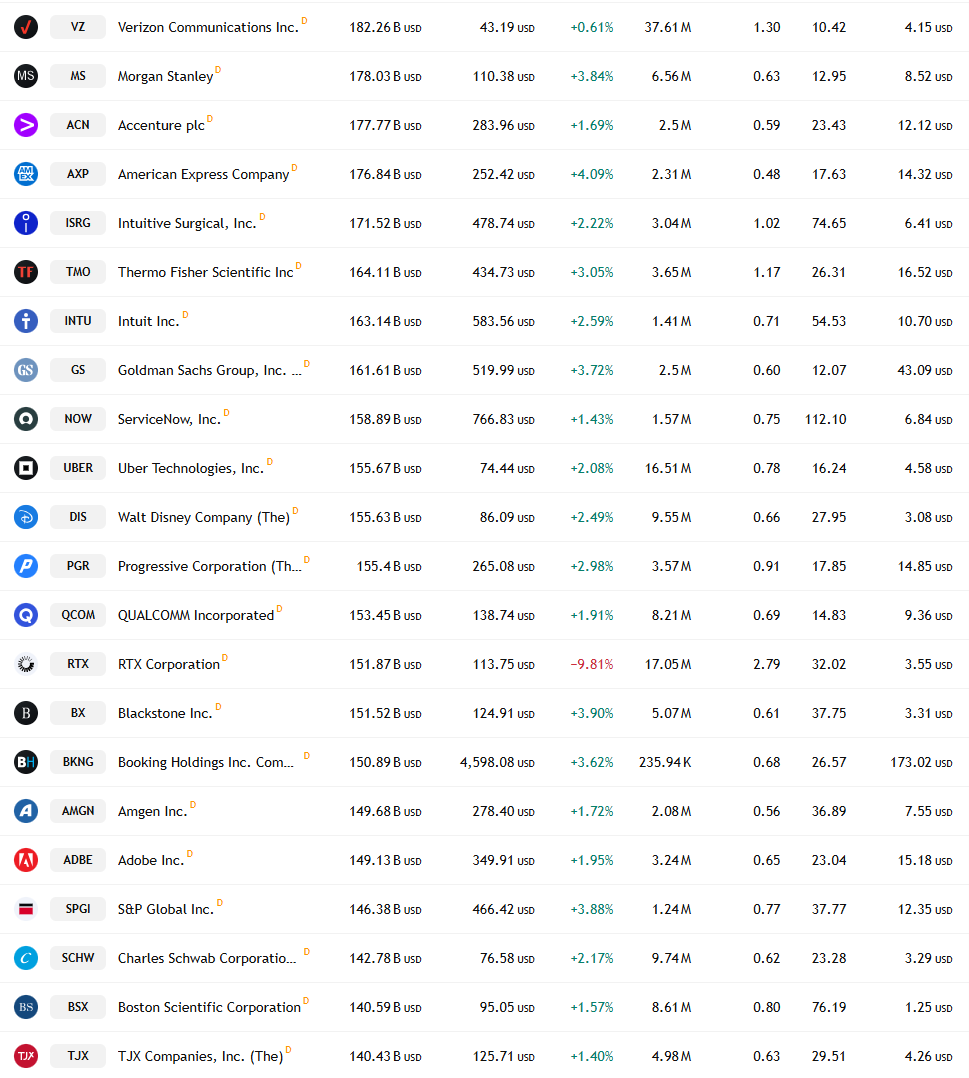Screen dimensions: 969x1078
Task: Open the NOW ticker badge
Action: (78, 419)
